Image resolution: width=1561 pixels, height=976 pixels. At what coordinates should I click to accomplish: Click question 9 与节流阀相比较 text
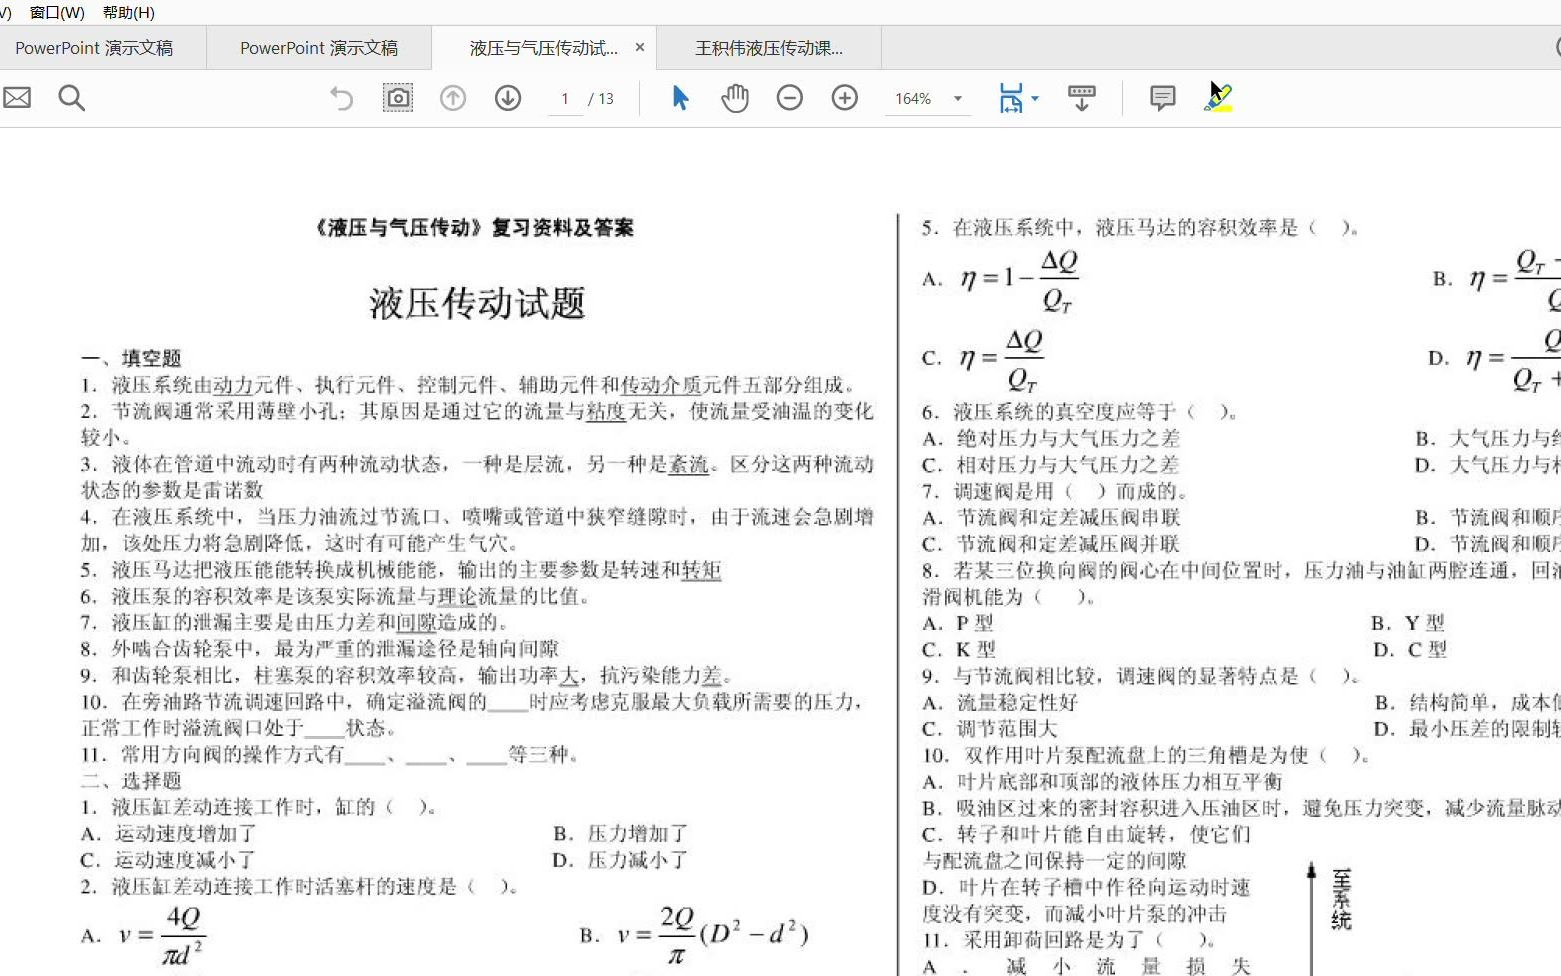[1140, 676]
